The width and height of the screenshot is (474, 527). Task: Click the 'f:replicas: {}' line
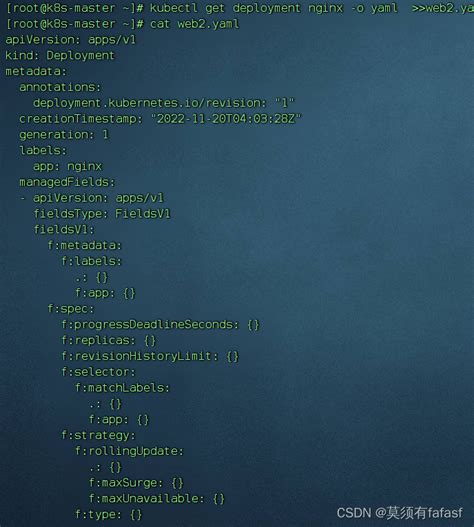coord(108,340)
